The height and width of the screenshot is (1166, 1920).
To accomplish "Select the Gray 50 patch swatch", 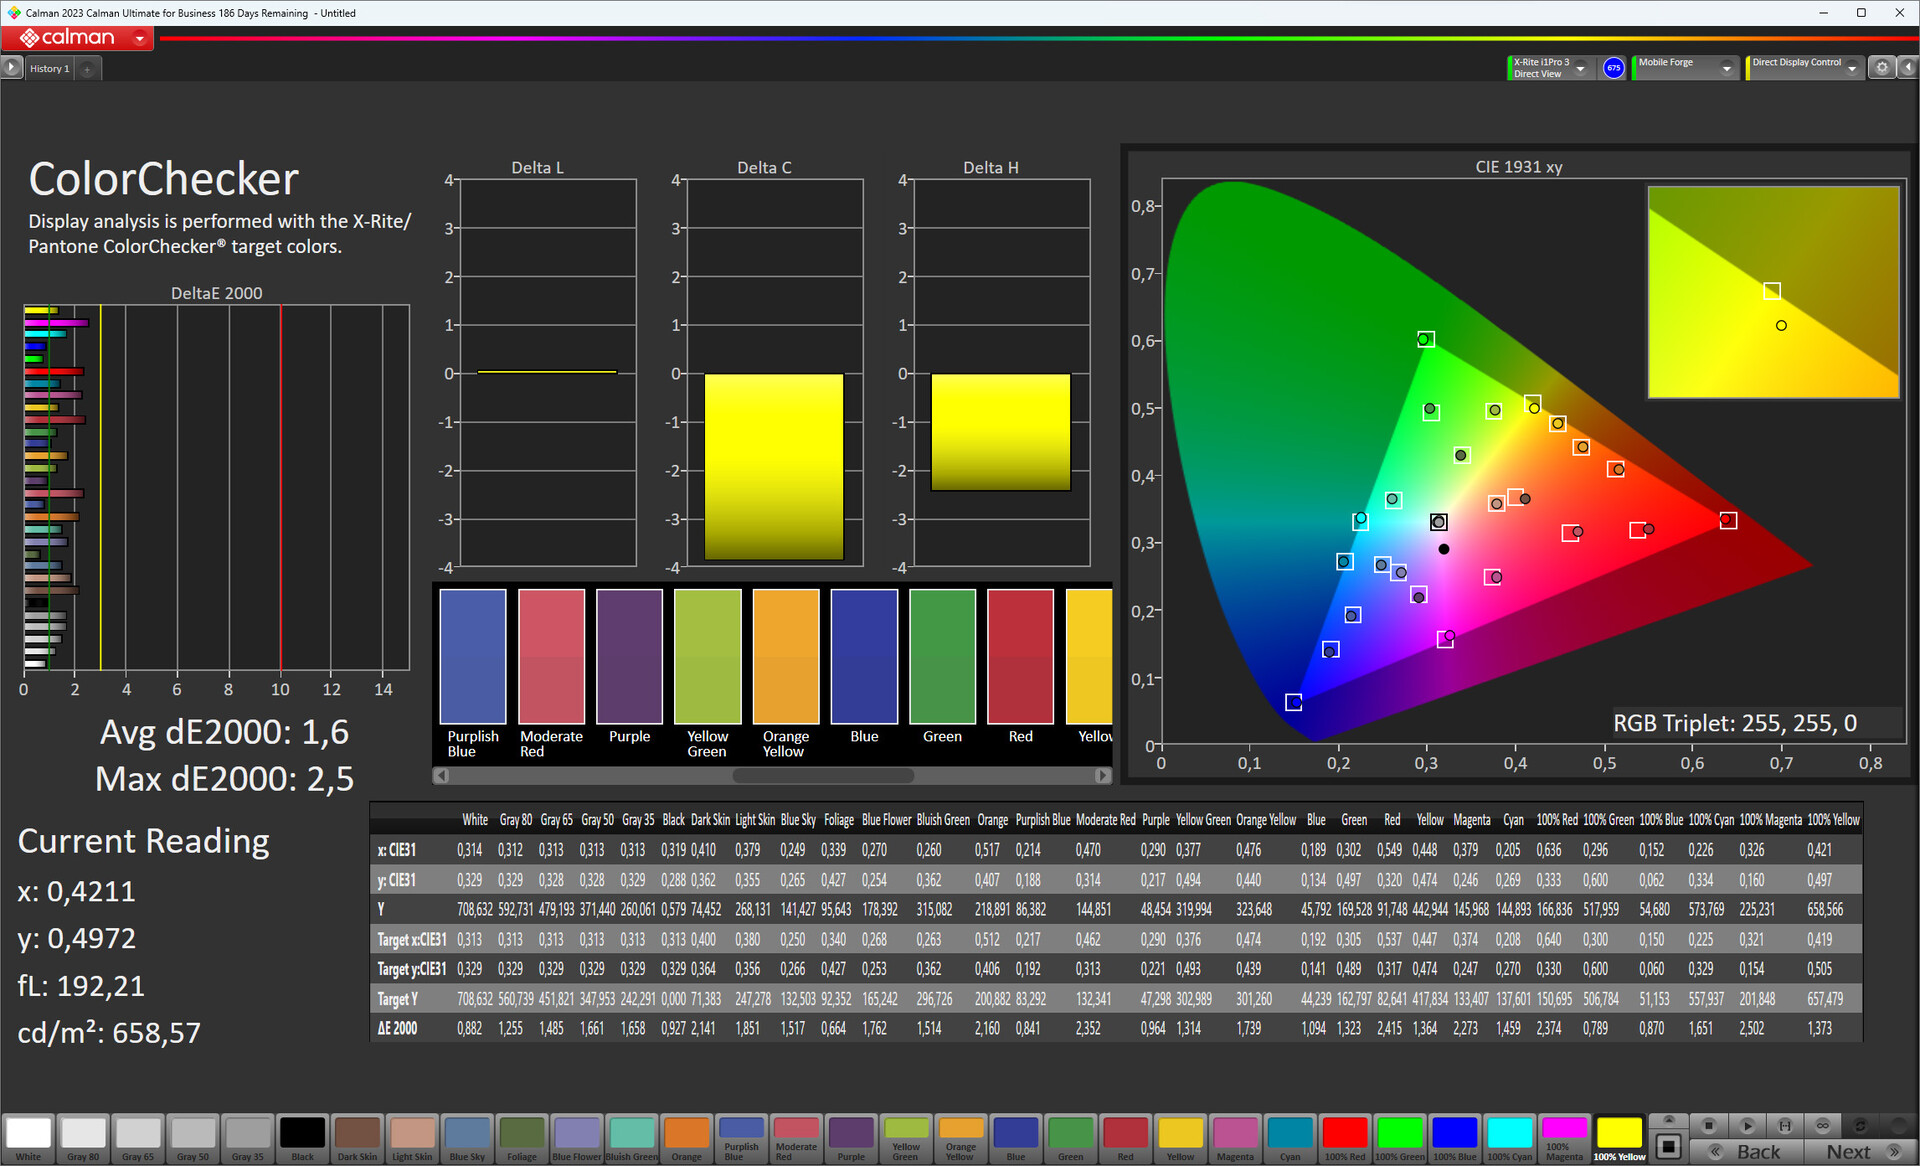I will pyautogui.click(x=193, y=1139).
